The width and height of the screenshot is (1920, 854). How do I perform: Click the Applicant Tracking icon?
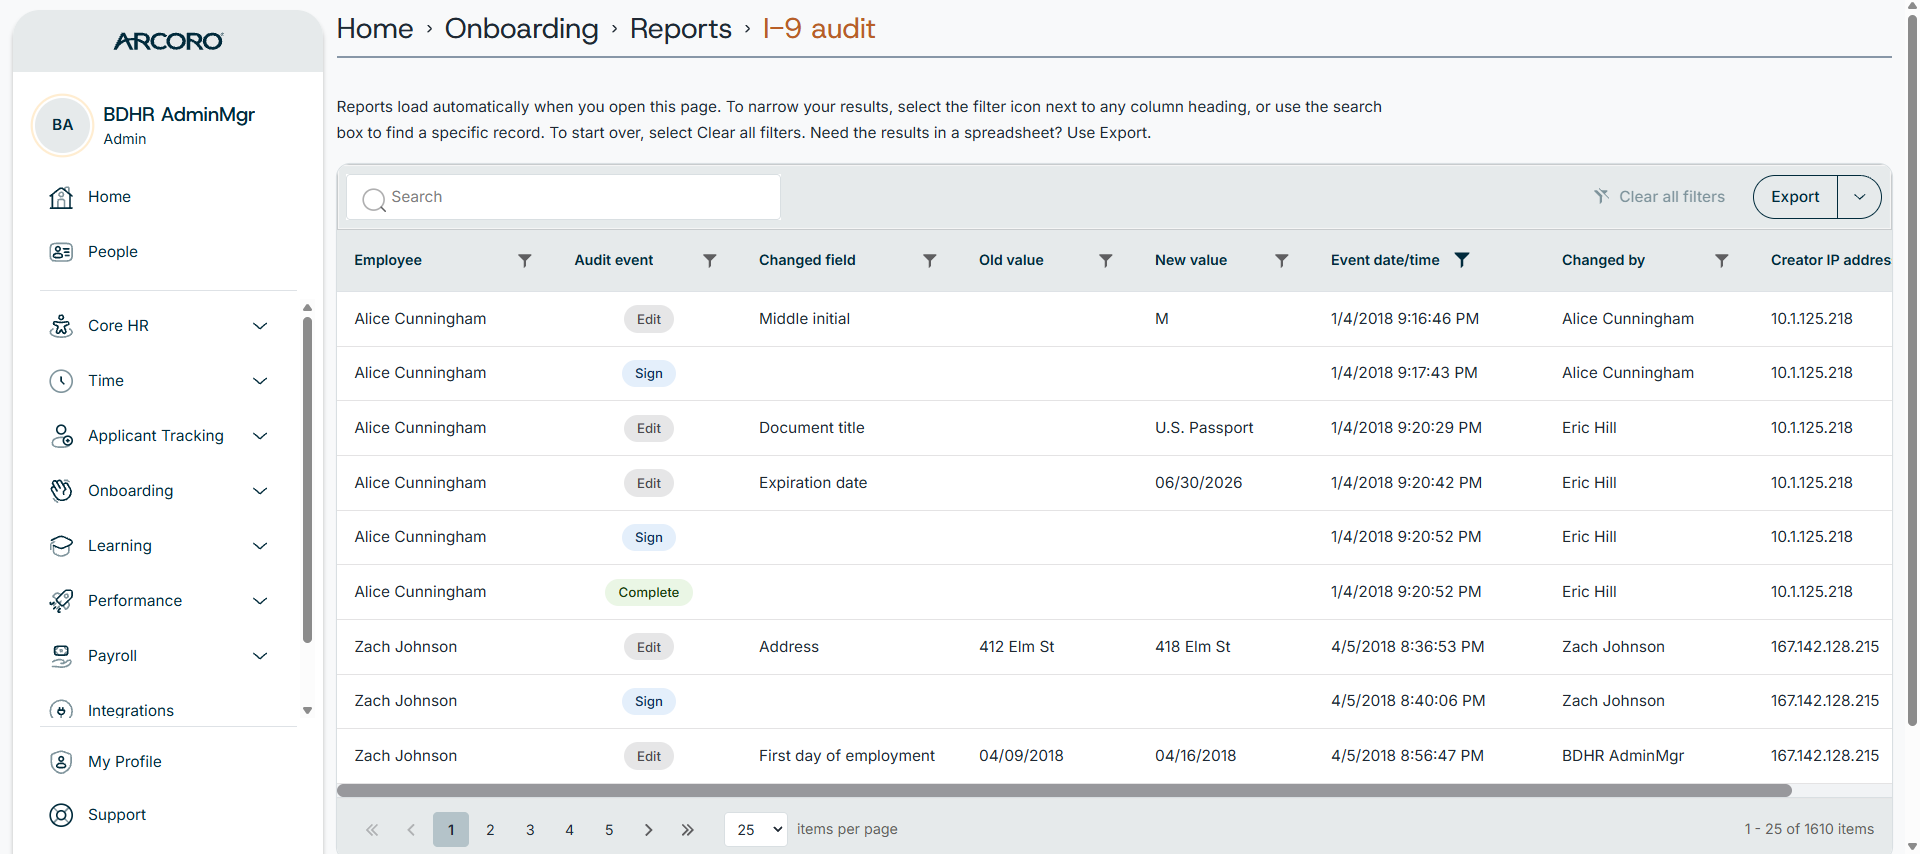(x=61, y=436)
